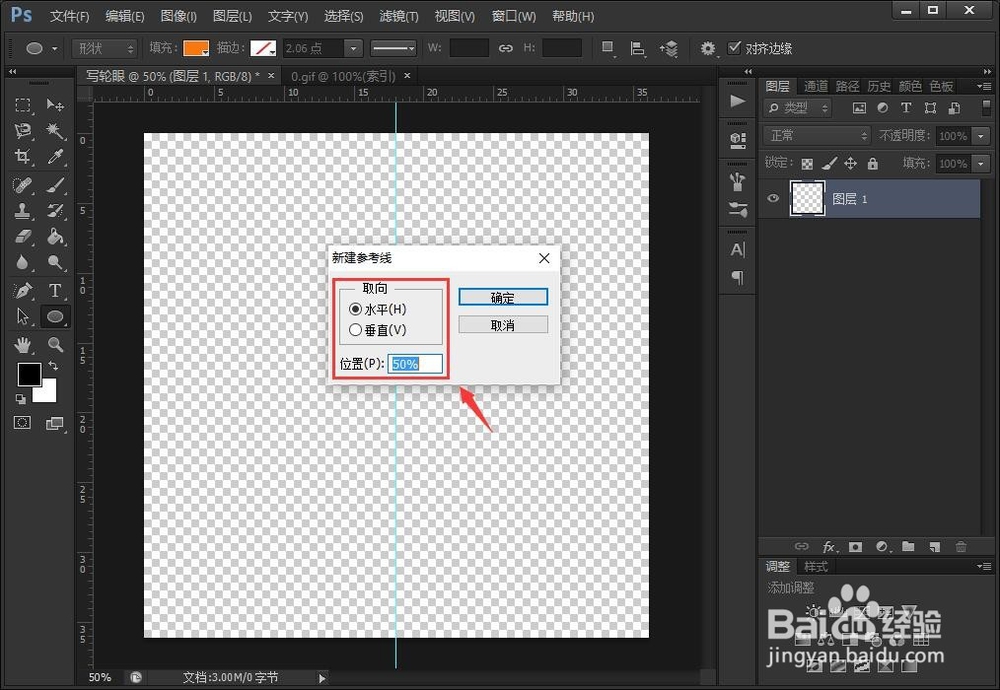Open the 文件(F) menu
The height and width of the screenshot is (690, 1000).
(70, 16)
